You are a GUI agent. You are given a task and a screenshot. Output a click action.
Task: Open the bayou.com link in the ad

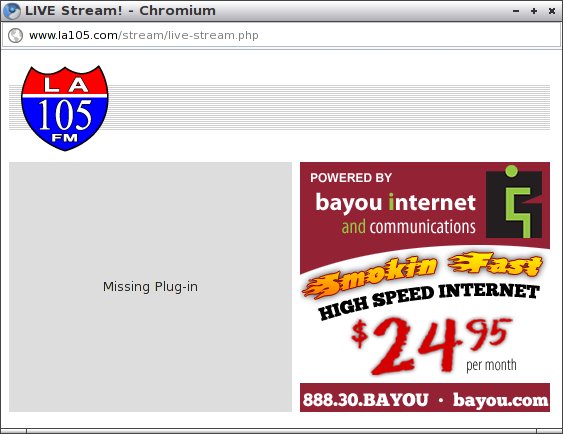coord(500,400)
